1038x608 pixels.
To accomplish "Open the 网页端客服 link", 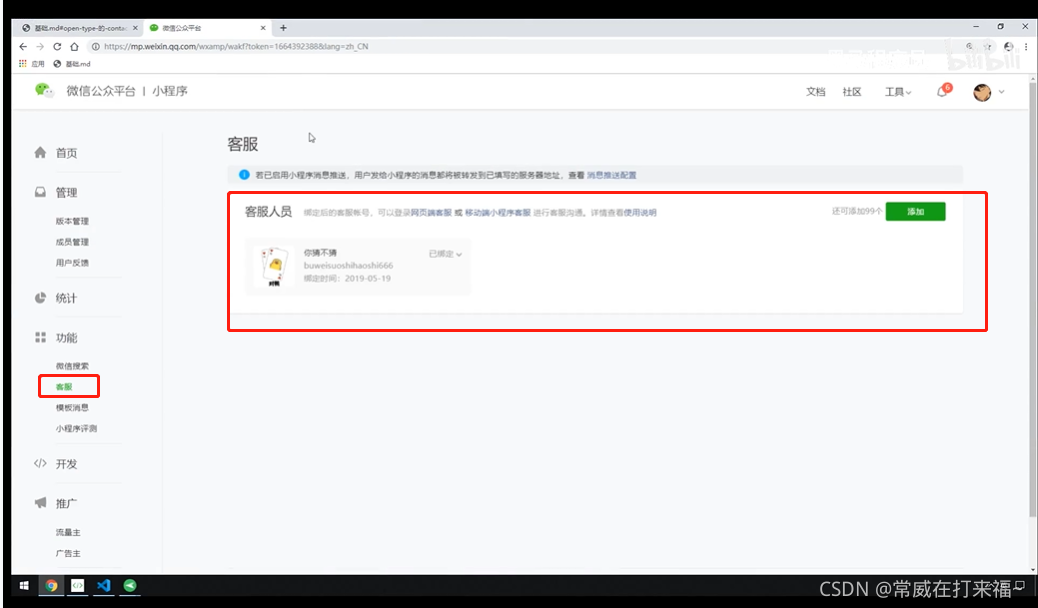I will [x=431, y=213].
